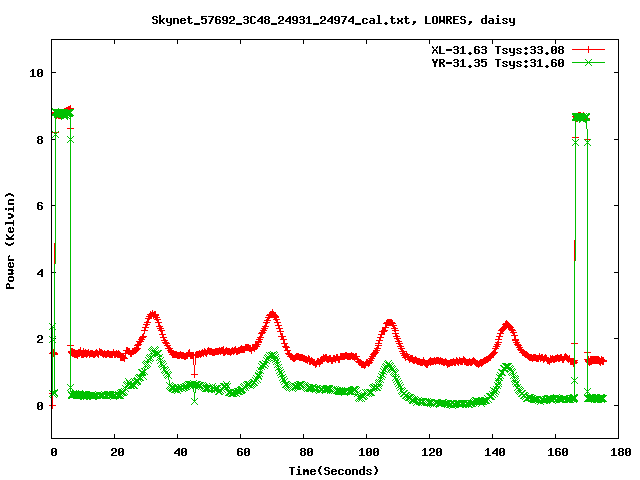Screen dimensions: 640x480
Task: Click the x-axis tick label 180
Action: click(620, 452)
